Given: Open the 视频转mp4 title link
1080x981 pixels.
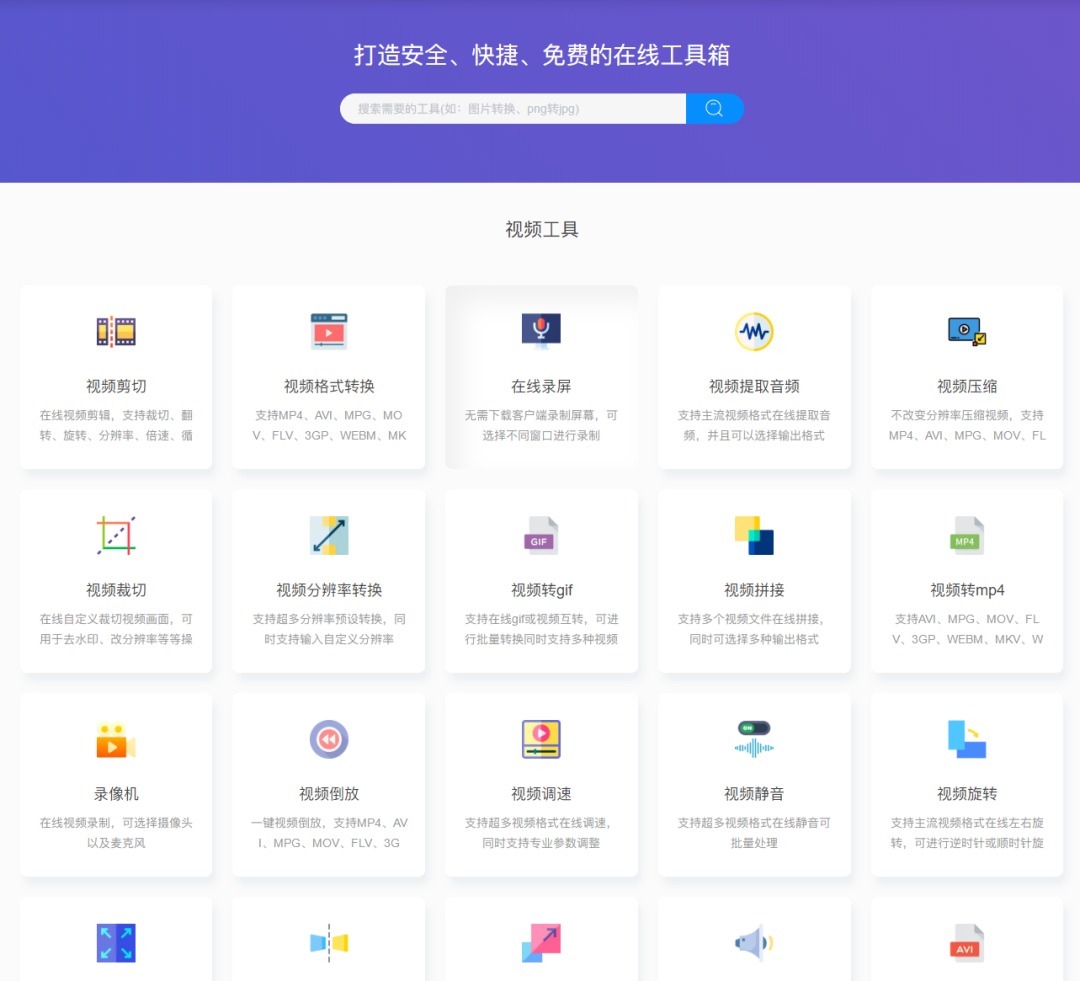Looking at the screenshot, I should pyautogui.click(x=966, y=590).
